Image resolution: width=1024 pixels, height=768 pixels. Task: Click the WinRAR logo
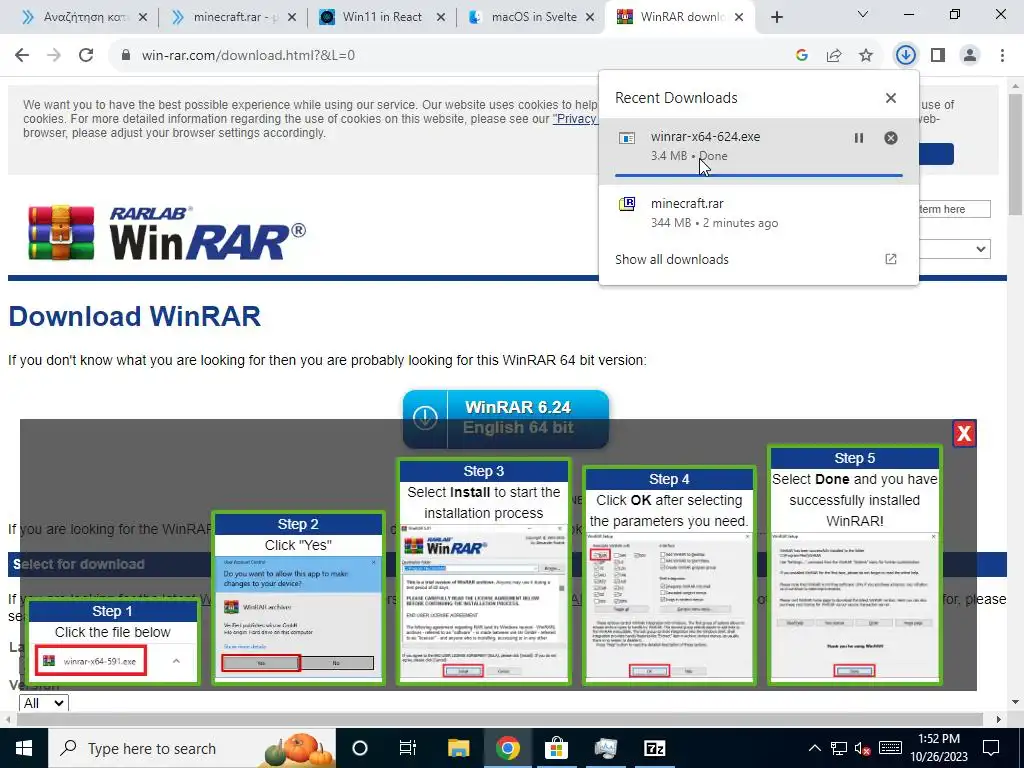coord(167,233)
